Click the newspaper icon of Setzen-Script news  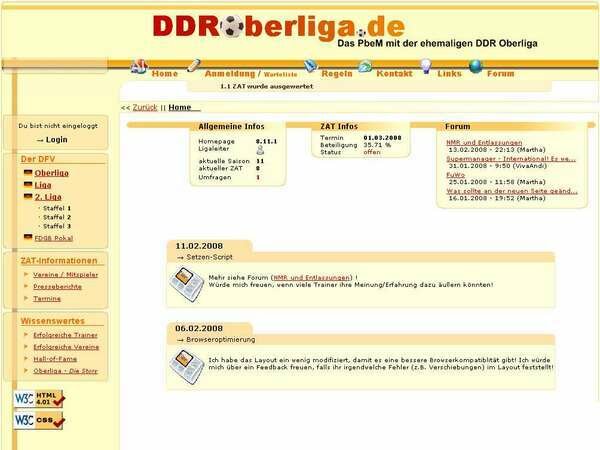(x=187, y=285)
